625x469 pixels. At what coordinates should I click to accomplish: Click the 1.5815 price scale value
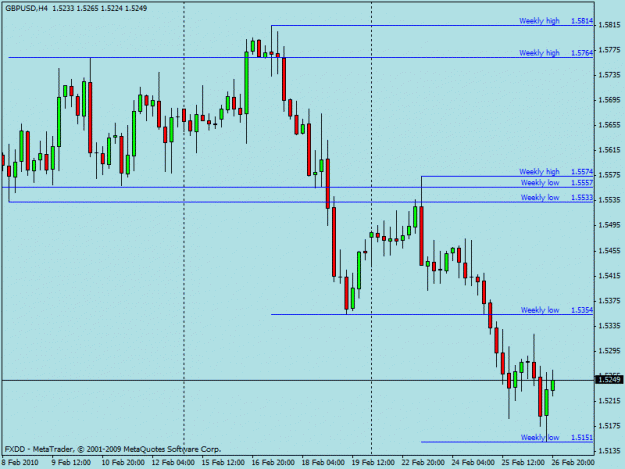coord(609,25)
